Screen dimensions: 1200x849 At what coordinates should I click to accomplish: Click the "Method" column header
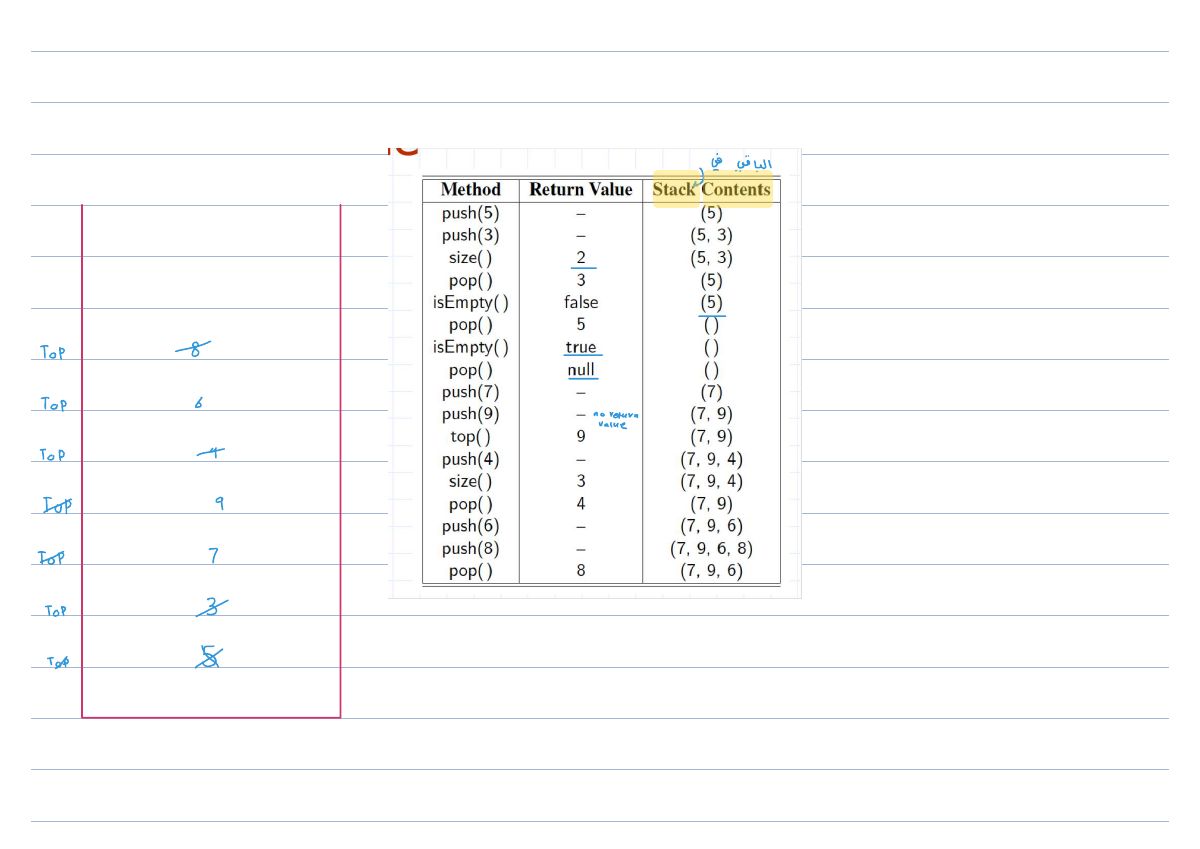470,189
